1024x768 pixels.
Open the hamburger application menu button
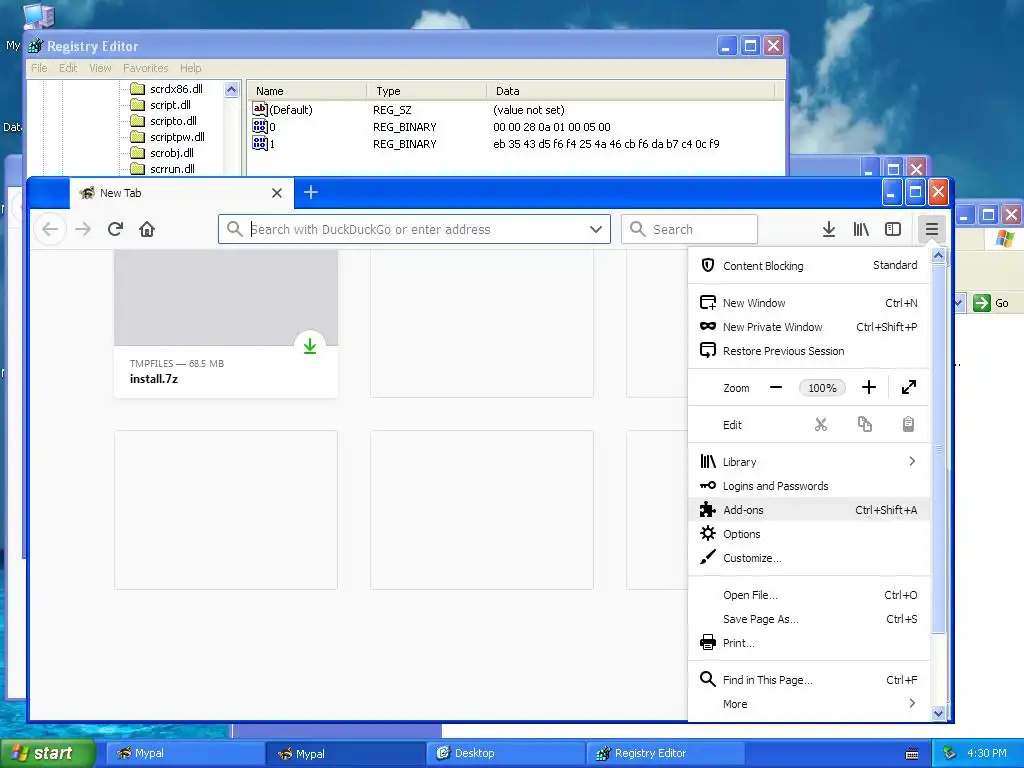931,229
